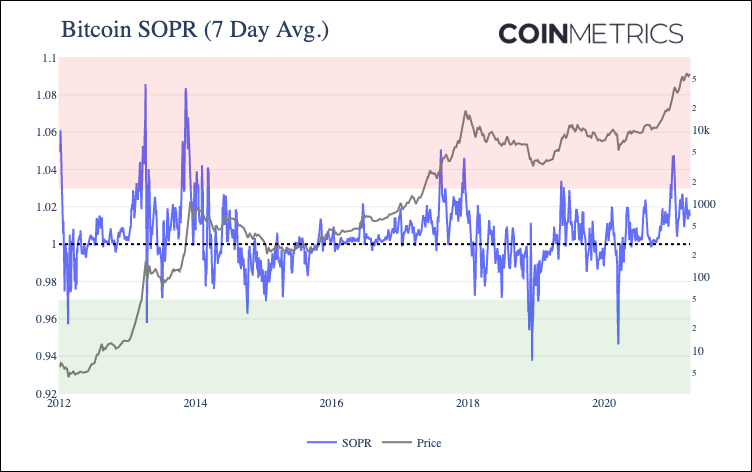Click the gray Price legend line swatch

(397, 442)
